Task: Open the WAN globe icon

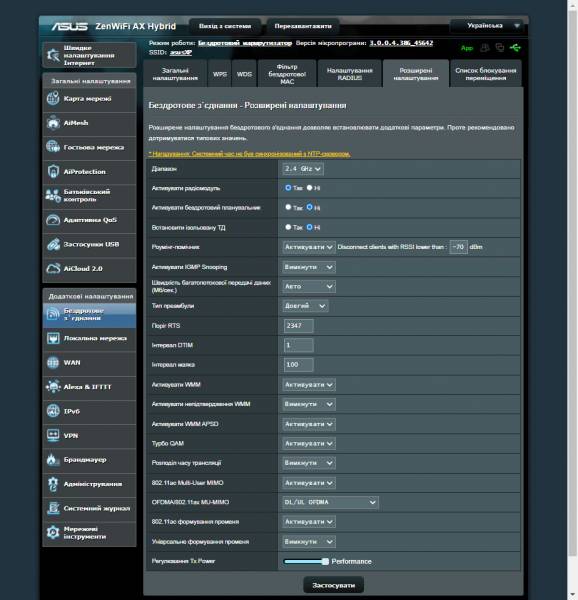Action: coord(53,362)
